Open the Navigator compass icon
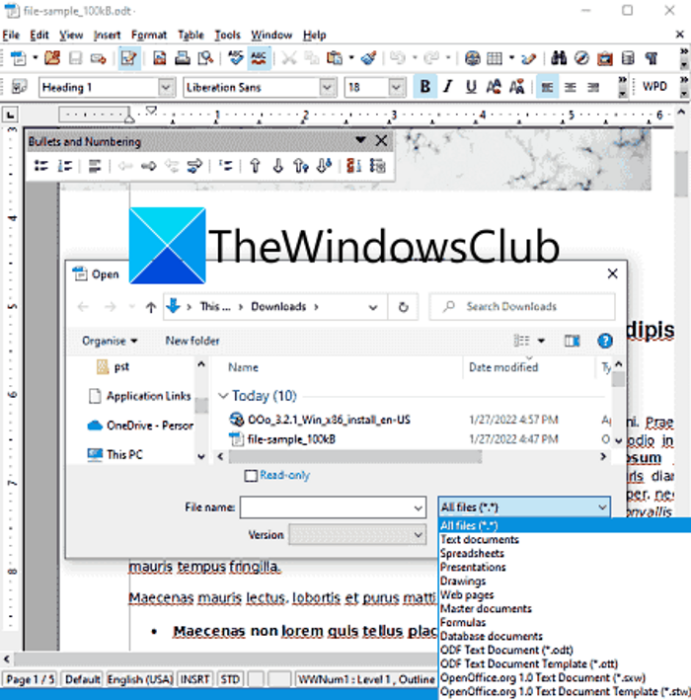 point(582,58)
